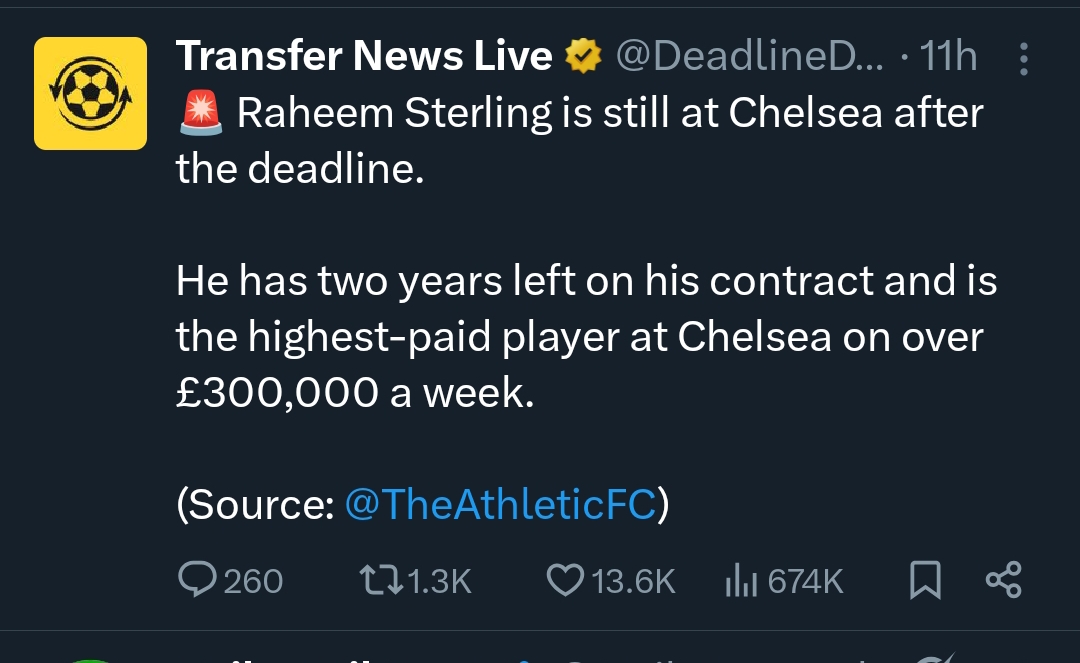Viewport: 1080px width, 663px height.
Task: Click the 13.6K likes count
Action: [634, 581]
